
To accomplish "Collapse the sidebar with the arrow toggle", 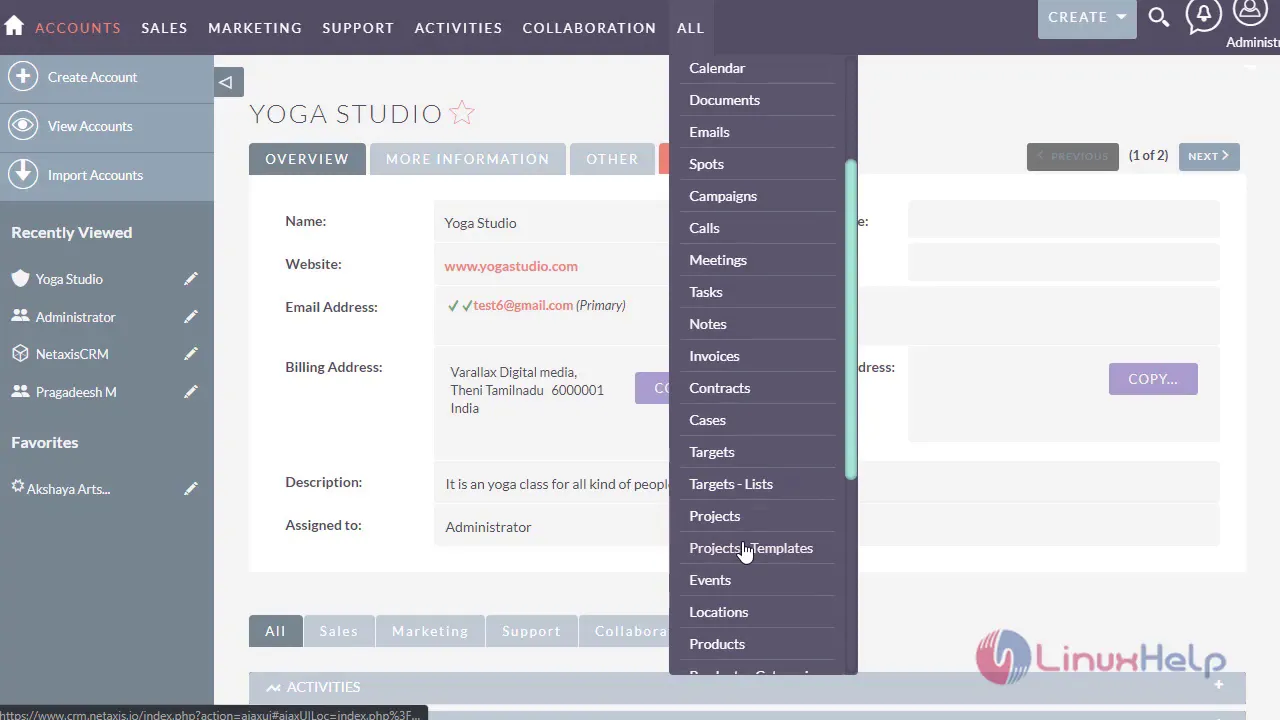I will [228, 82].
